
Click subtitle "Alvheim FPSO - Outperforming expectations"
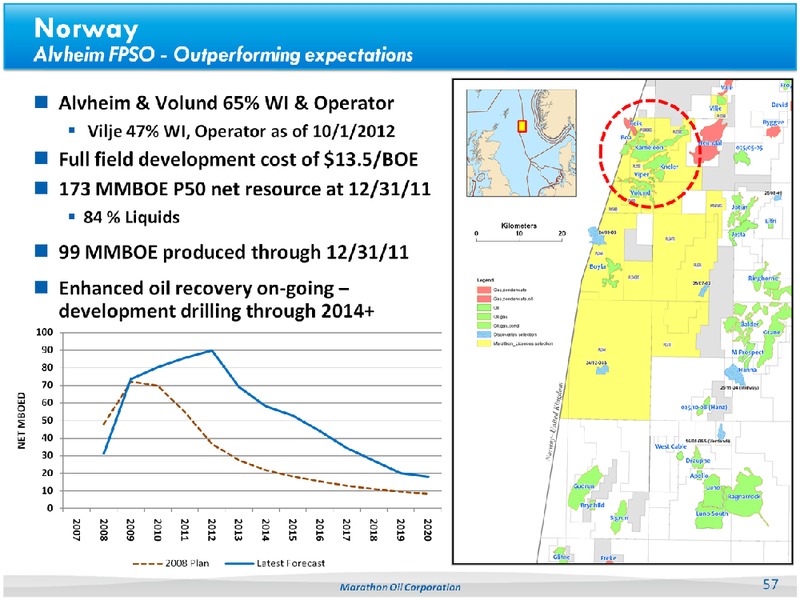click(x=223, y=55)
